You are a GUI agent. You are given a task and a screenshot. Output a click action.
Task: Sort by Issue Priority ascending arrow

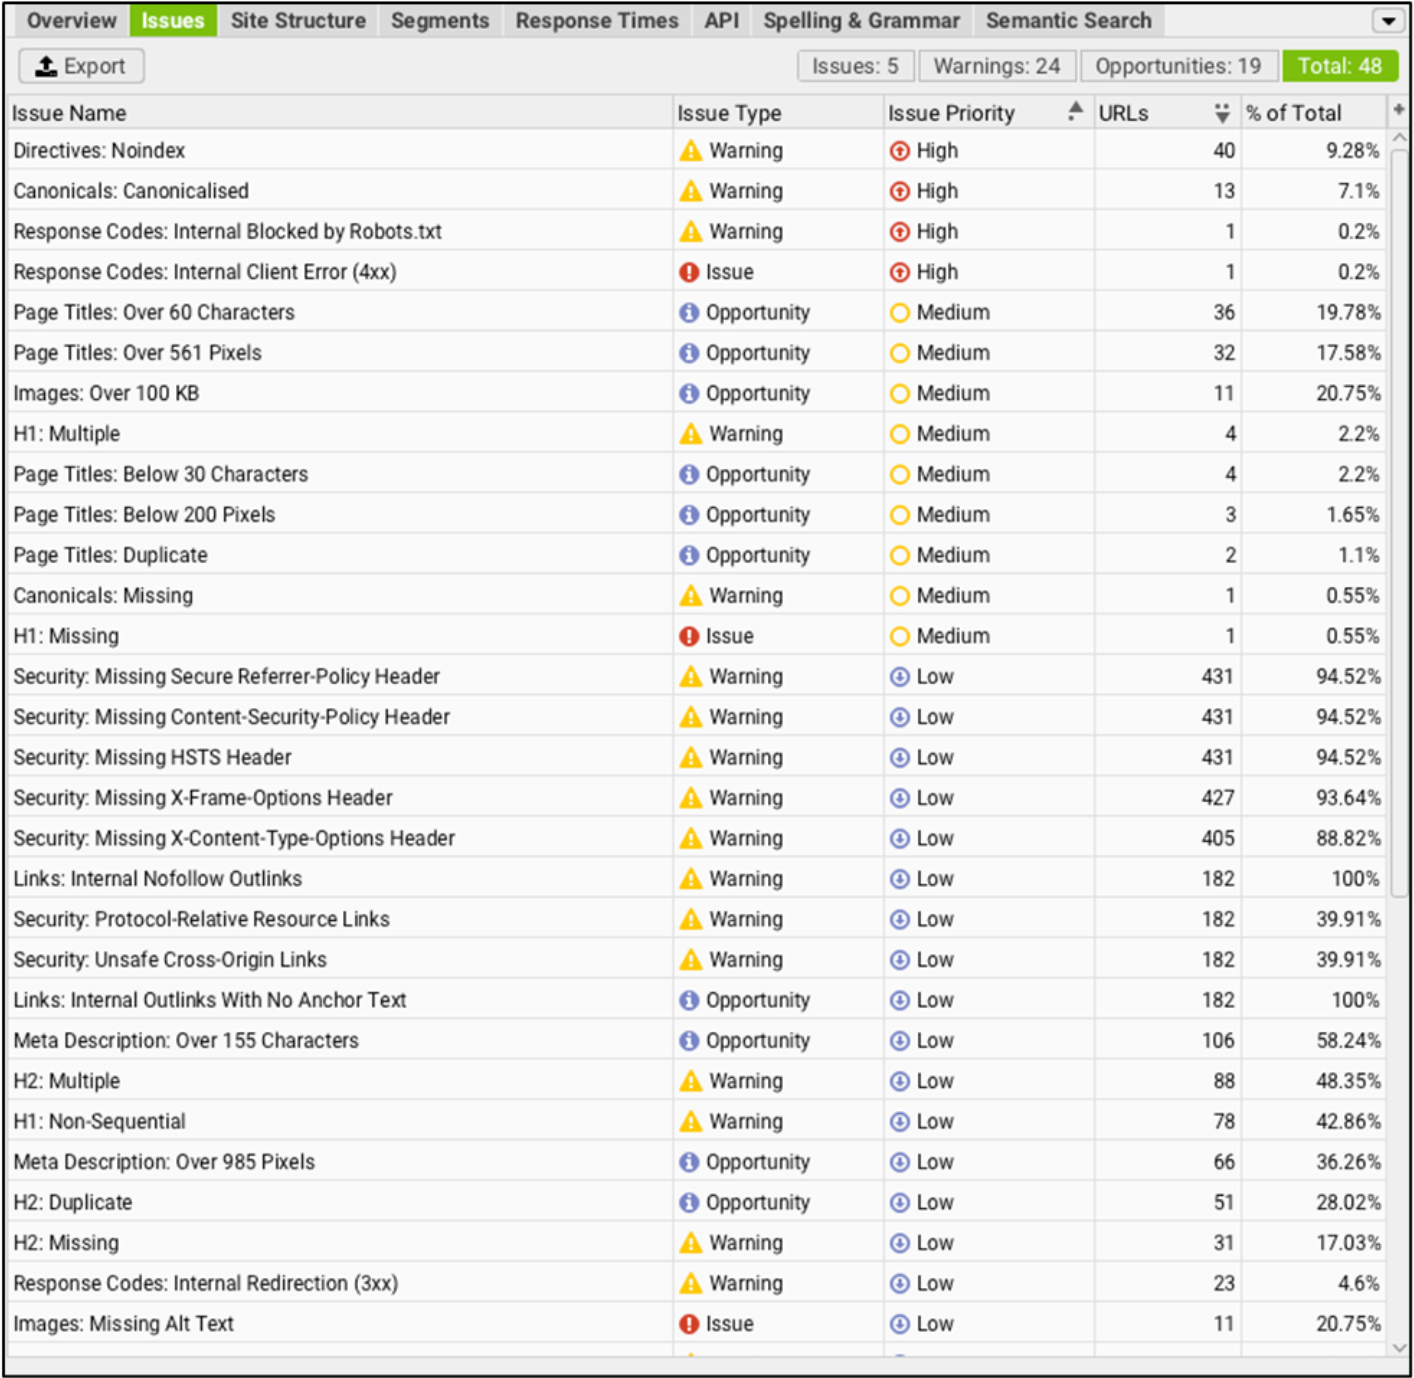pos(1075,111)
